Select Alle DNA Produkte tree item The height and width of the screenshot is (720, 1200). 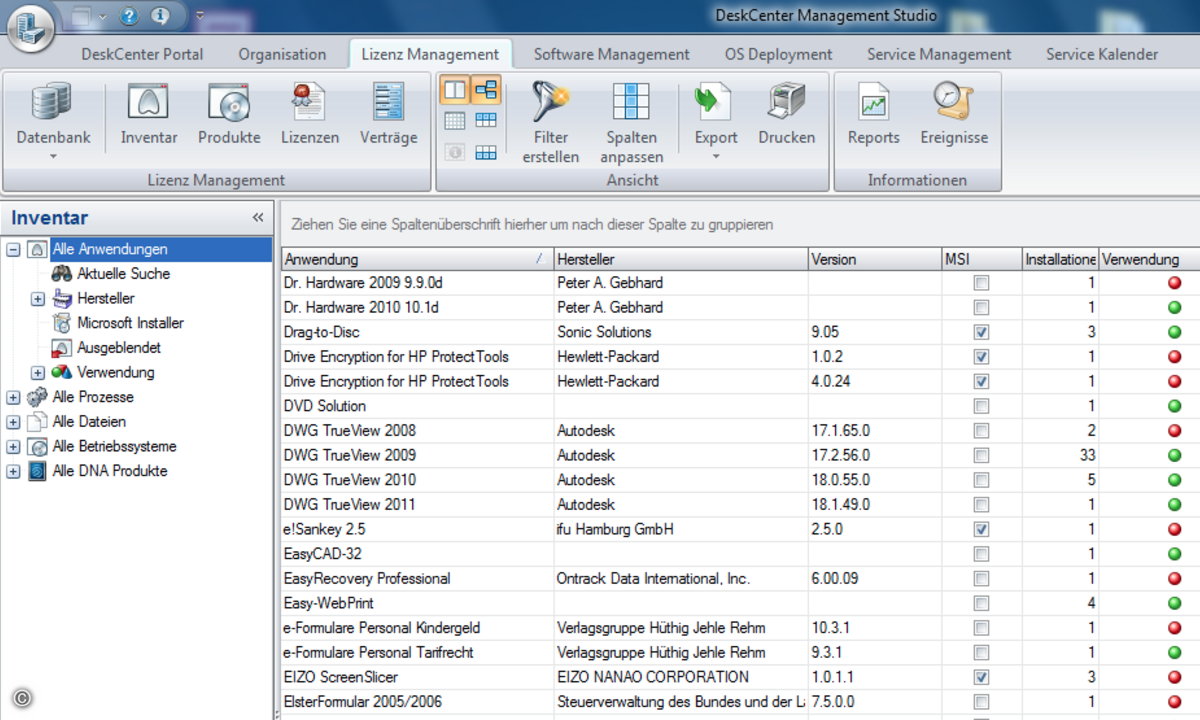tap(109, 471)
